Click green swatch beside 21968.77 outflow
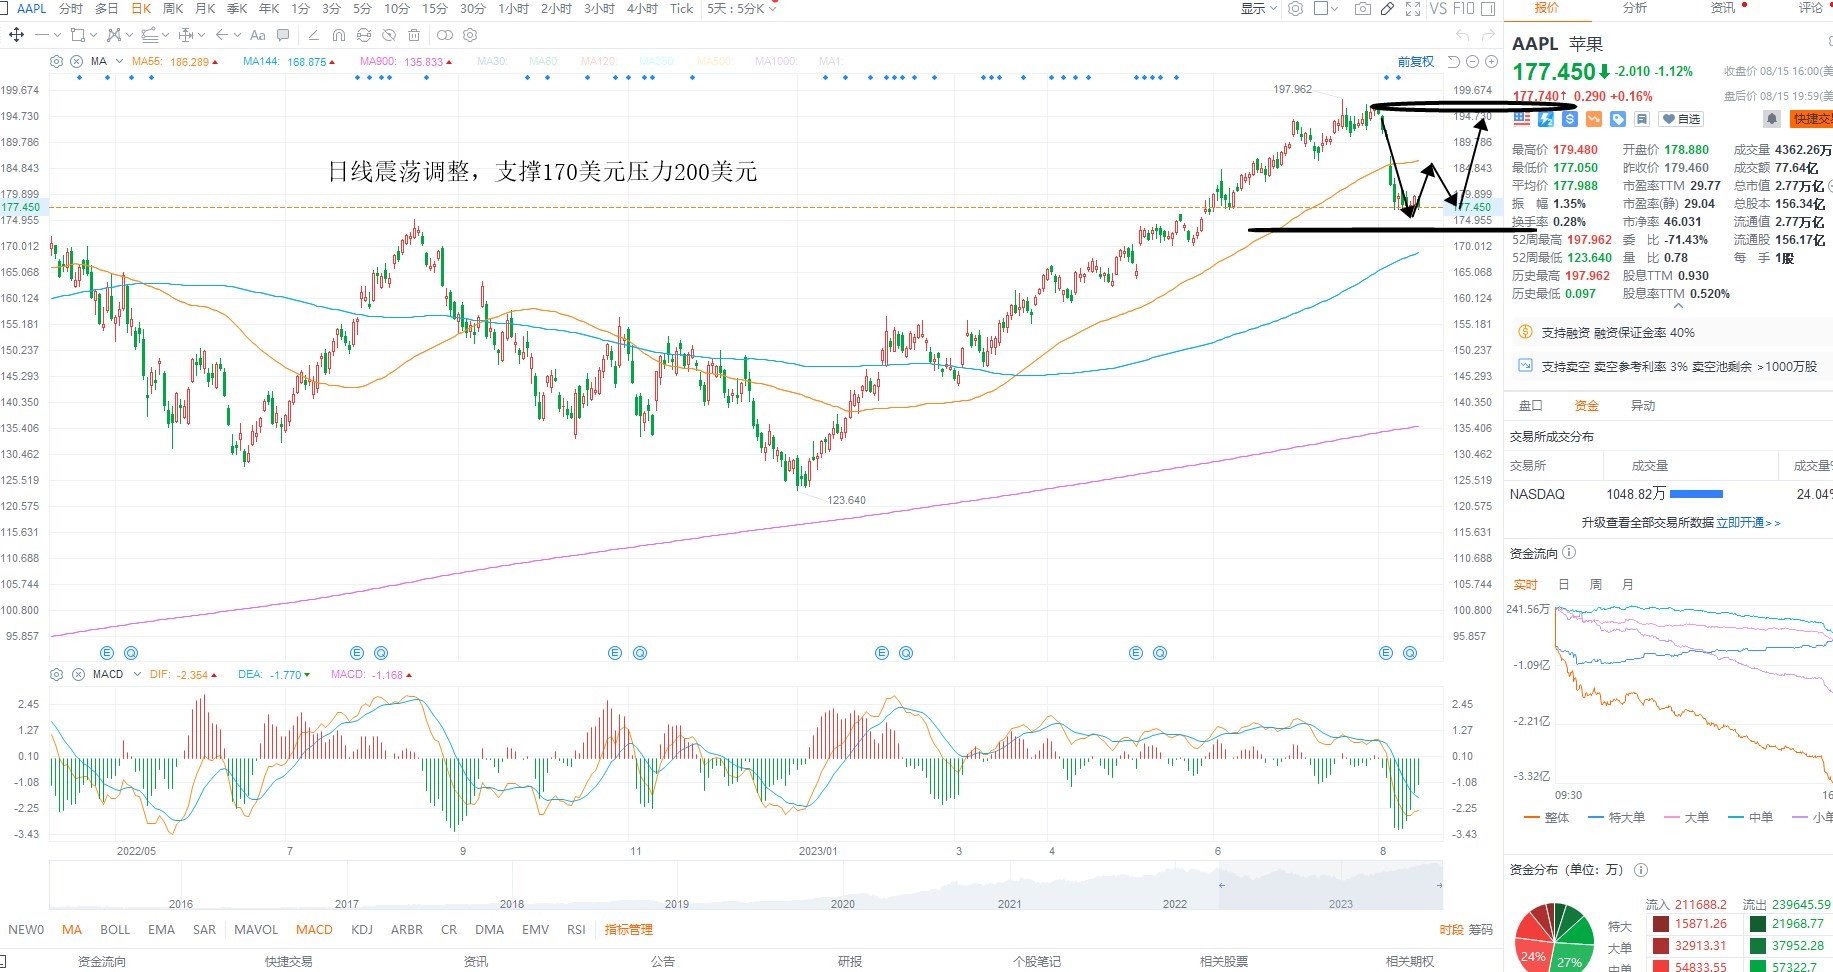Viewport: 1833px width, 972px height. [x=1757, y=924]
